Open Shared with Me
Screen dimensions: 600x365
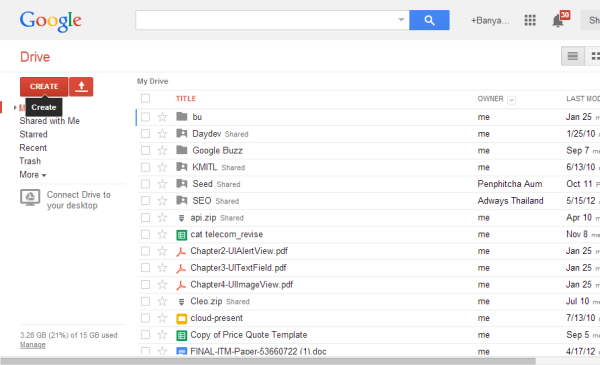[x=49, y=121]
